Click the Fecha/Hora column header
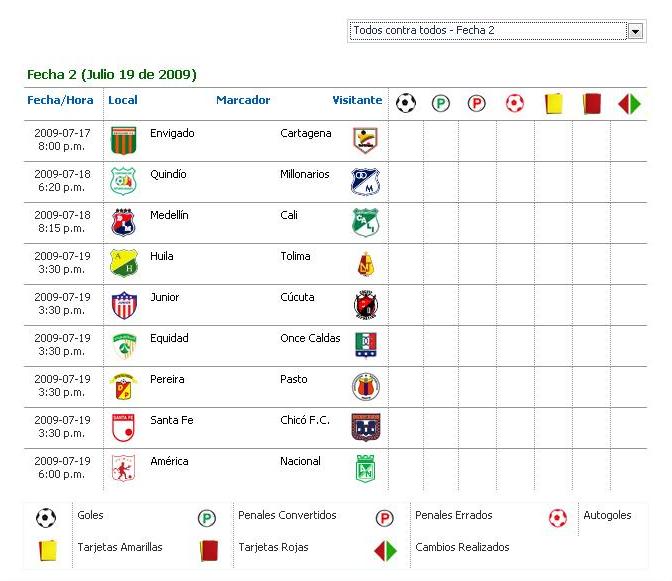672x581 pixels. pyautogui.click(x=60, y=100)
